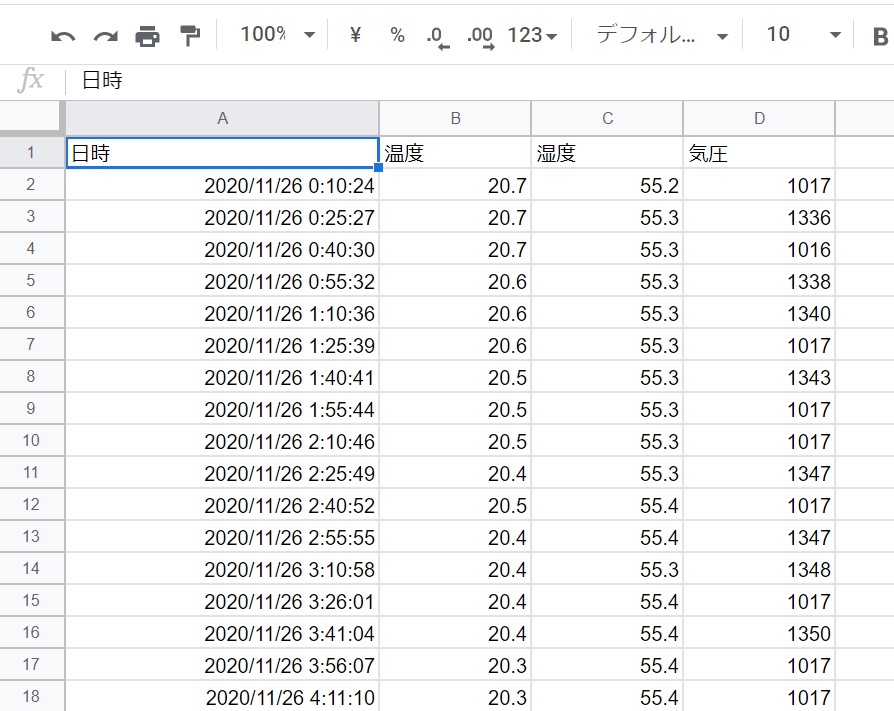Click temperature 20.6 in row 5
The height and width of the screenshot is (711, 894).
[x=455, y=281]
